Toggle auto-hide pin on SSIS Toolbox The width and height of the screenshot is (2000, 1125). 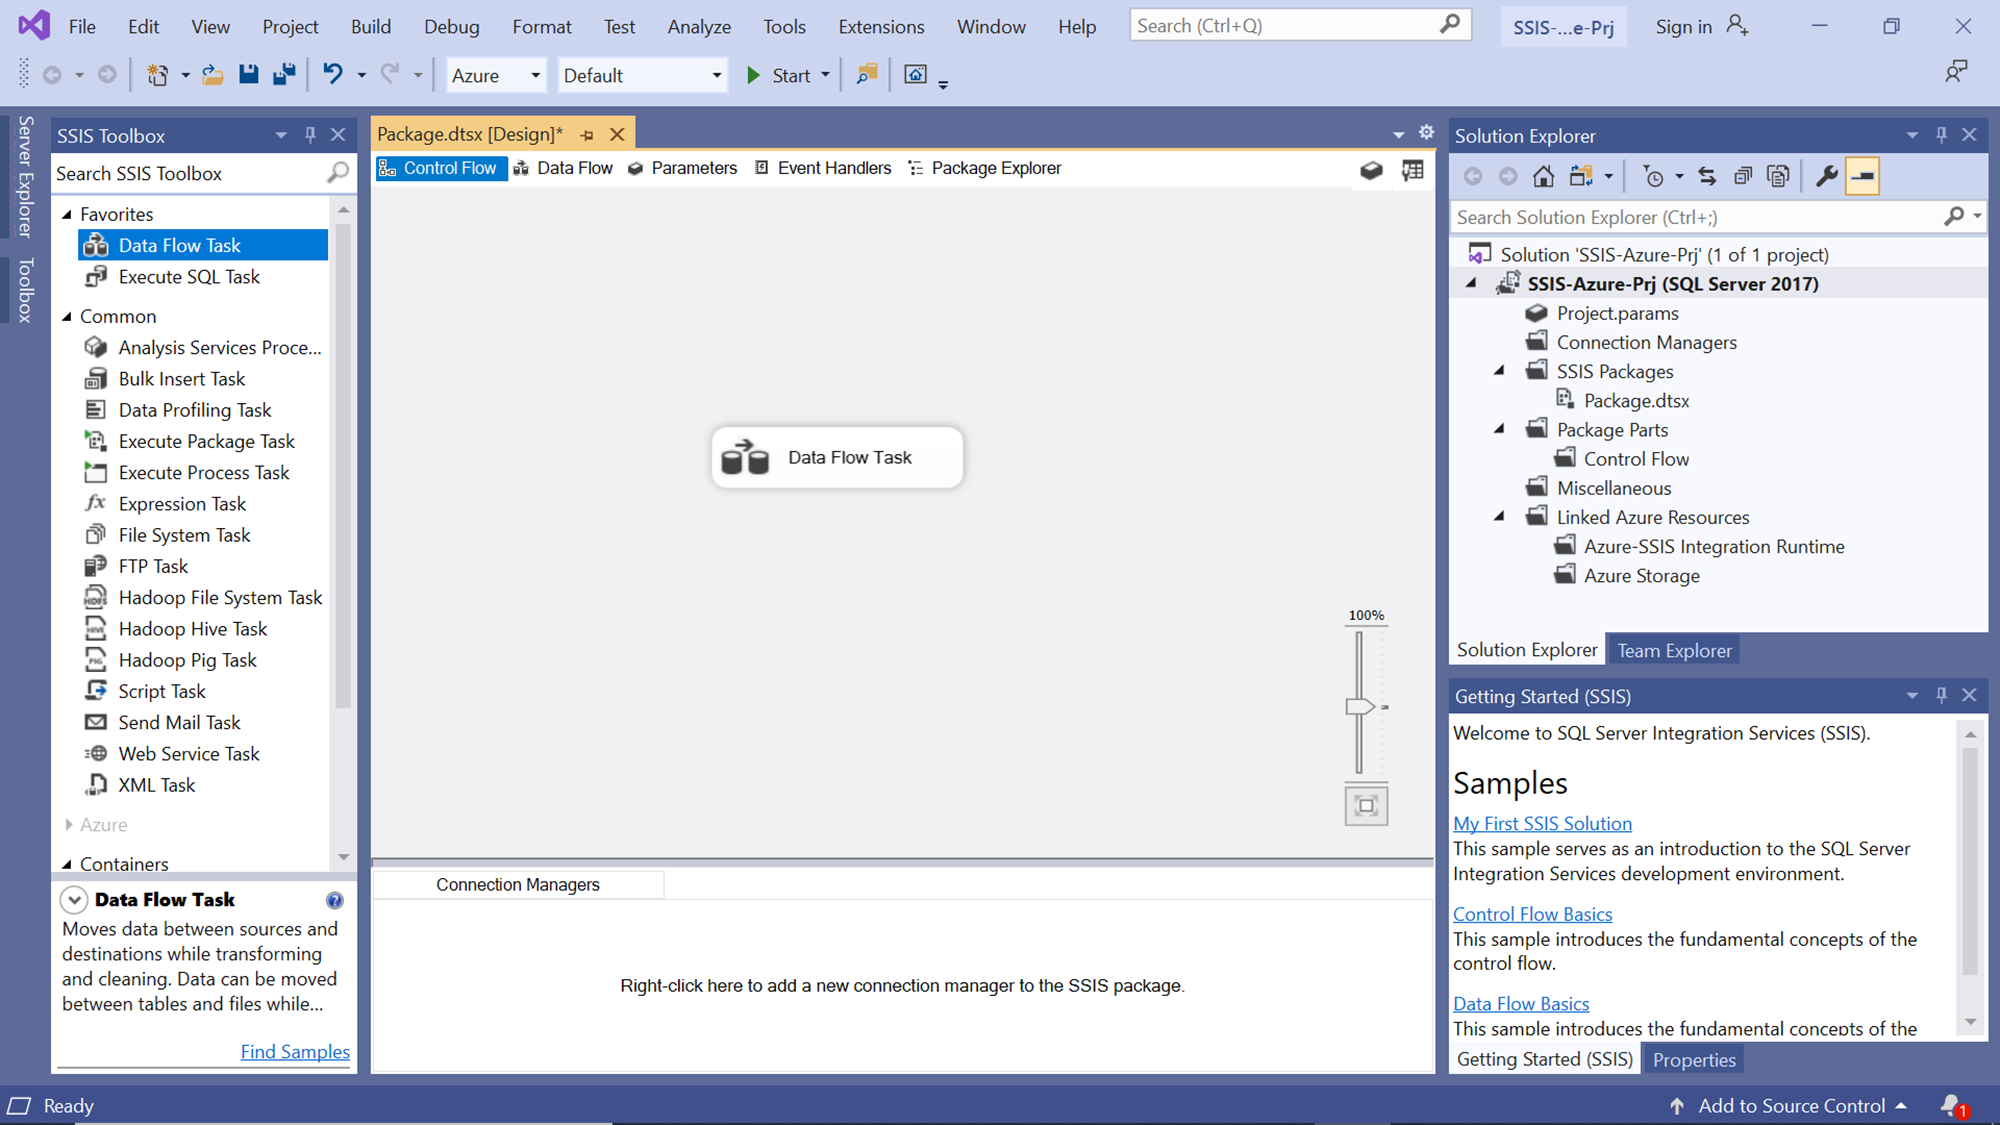310,135
